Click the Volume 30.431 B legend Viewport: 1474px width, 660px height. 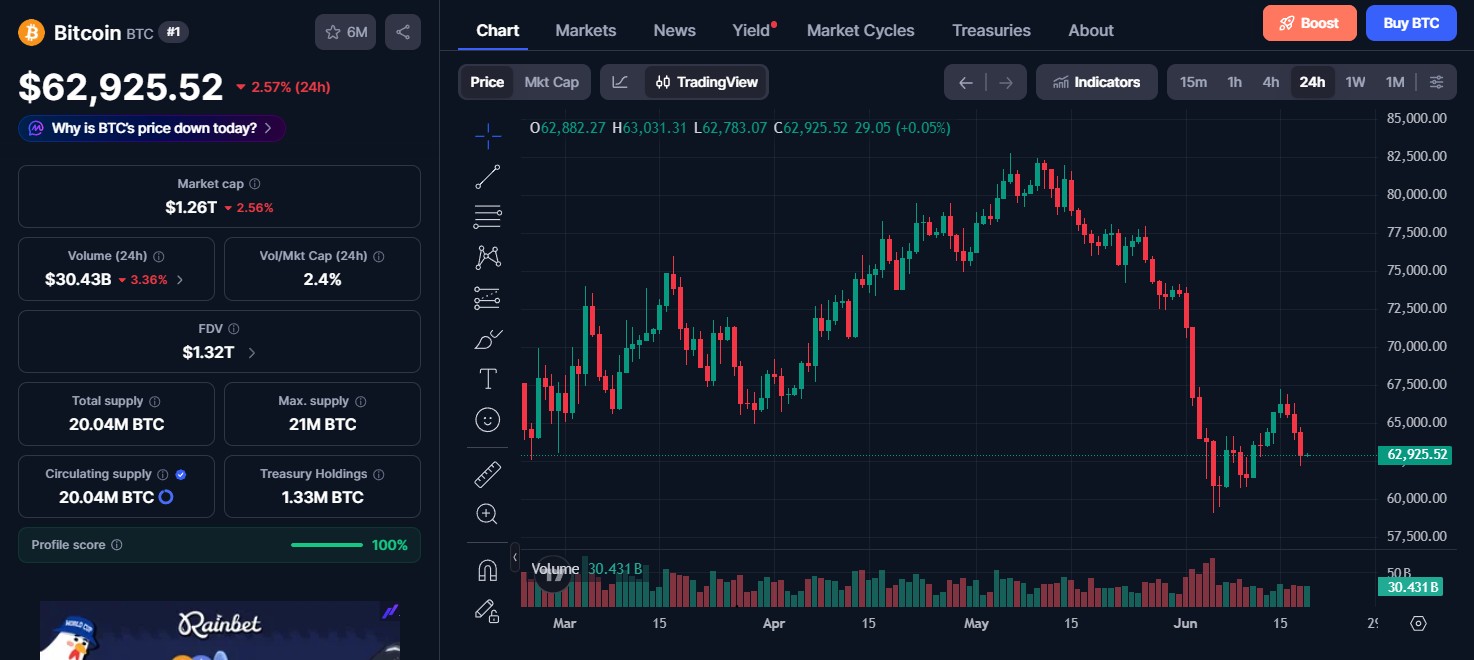587,569
